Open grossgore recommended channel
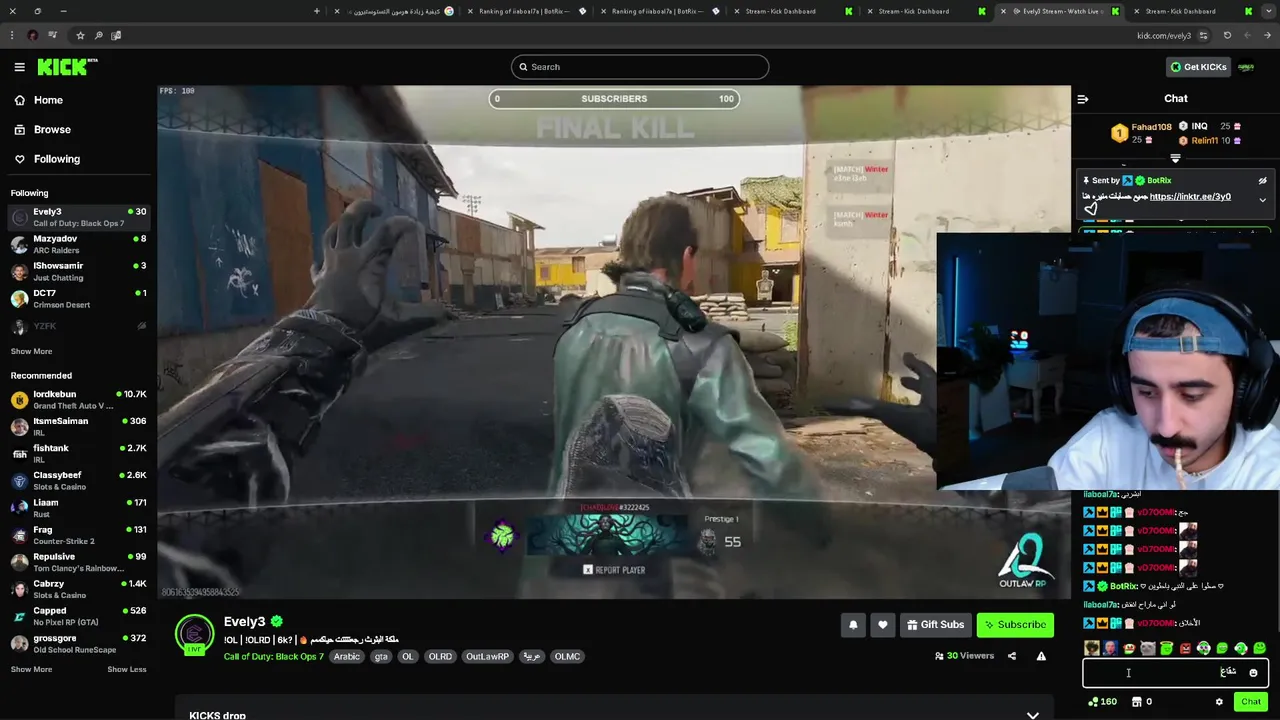 (78, 643)
